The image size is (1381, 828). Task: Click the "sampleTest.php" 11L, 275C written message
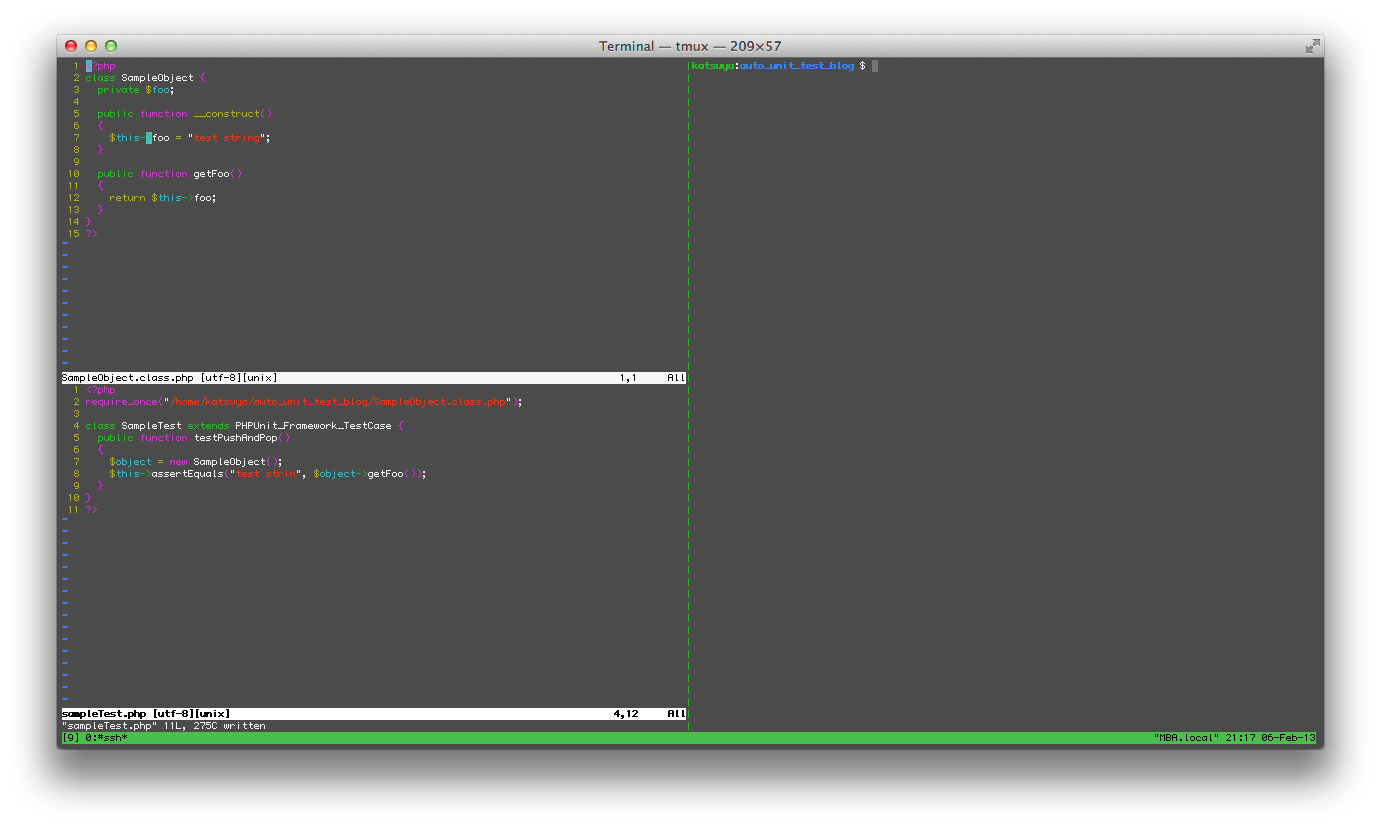pyautogui.click(x=164, y=726)
